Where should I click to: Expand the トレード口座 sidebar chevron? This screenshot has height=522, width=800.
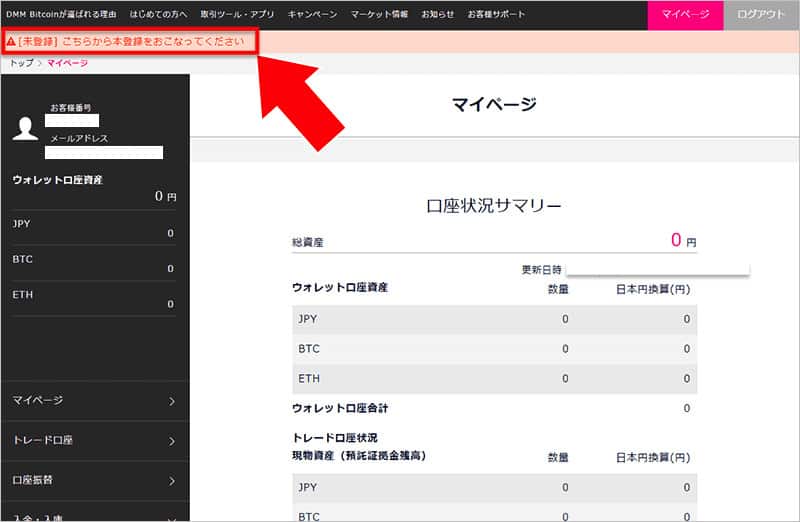click(x=172, y=441)
